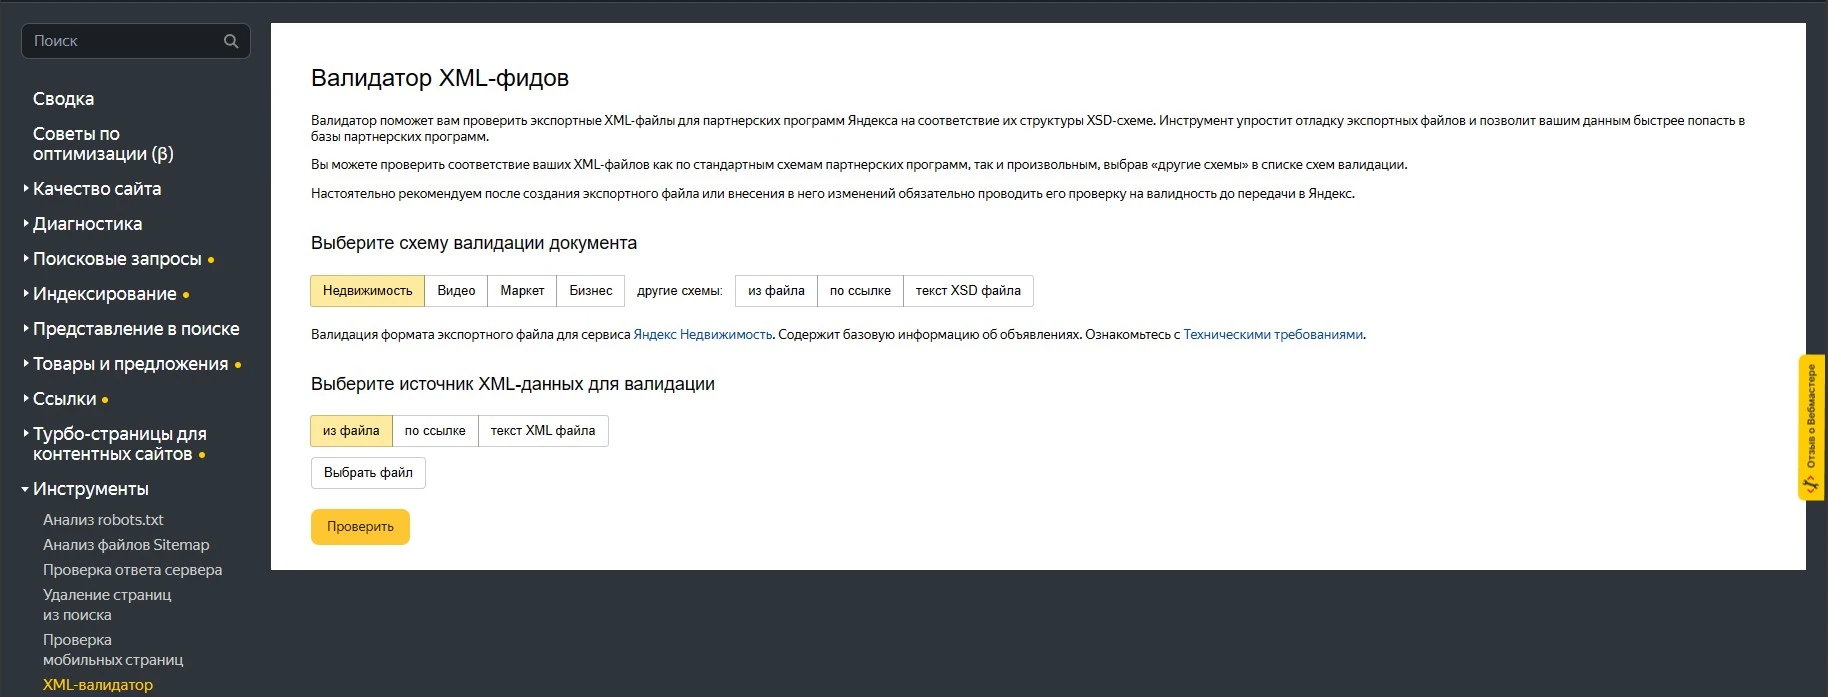The width and height of the screenshot is (1828, 697).
Task: Open the Сводка section
Action: click(63, 99)
